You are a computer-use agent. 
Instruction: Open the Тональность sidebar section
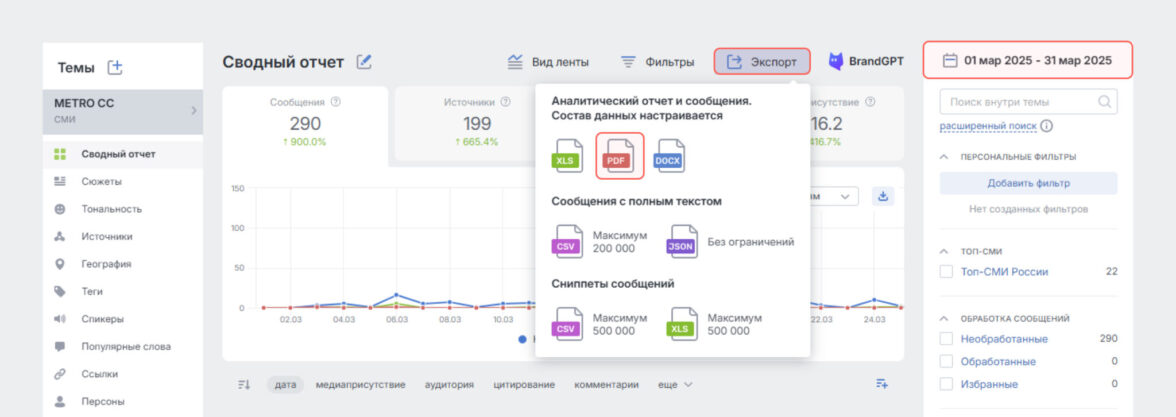tap(111, 209)
